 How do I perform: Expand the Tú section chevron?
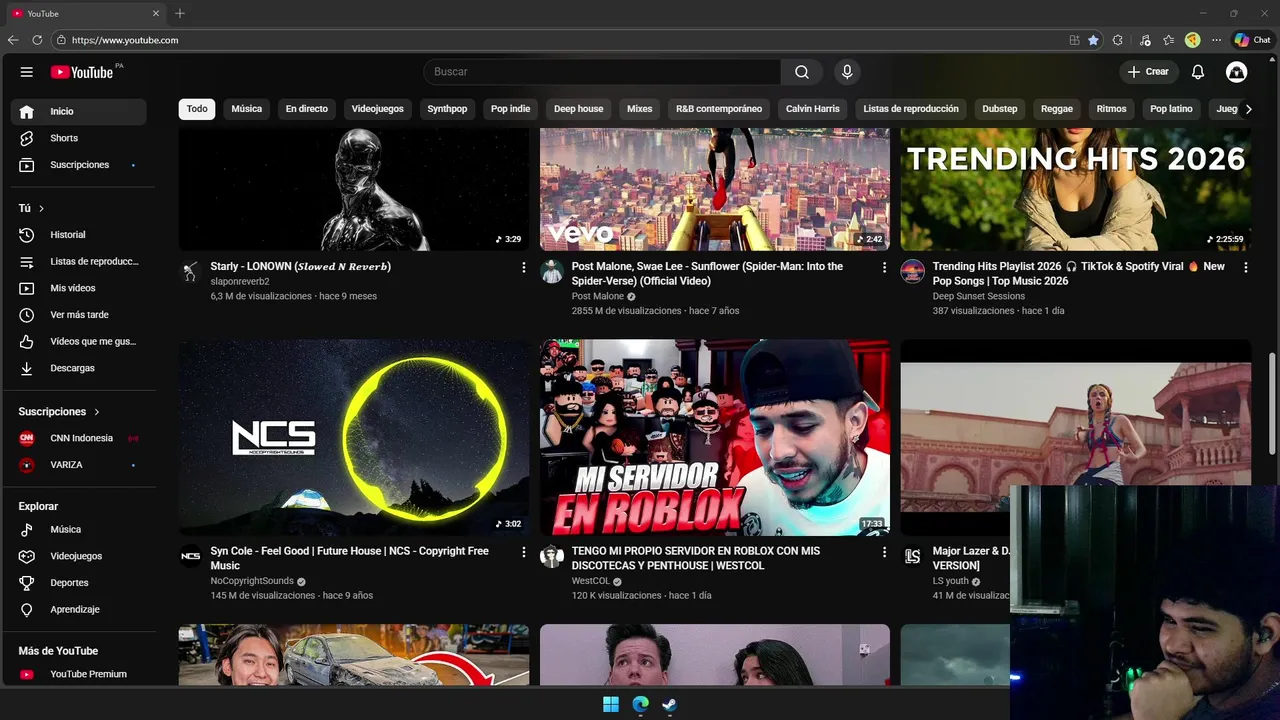tap(41, 208)
